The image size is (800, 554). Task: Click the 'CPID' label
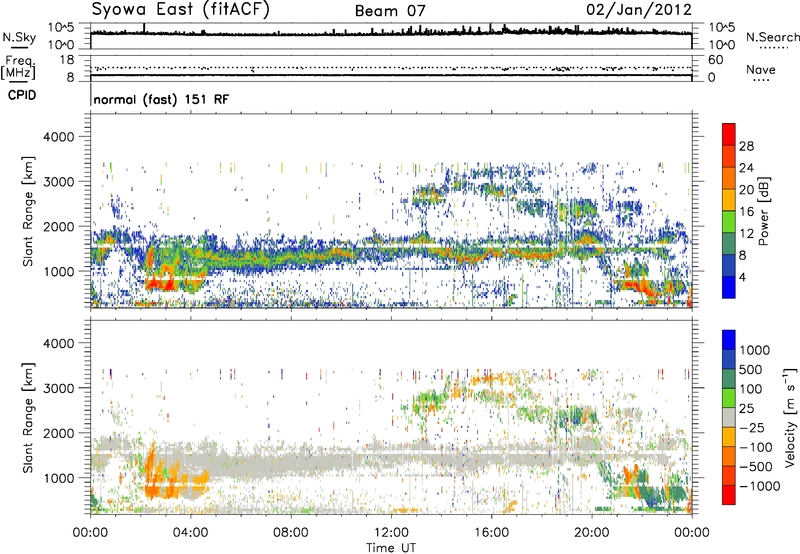(22, 95)
